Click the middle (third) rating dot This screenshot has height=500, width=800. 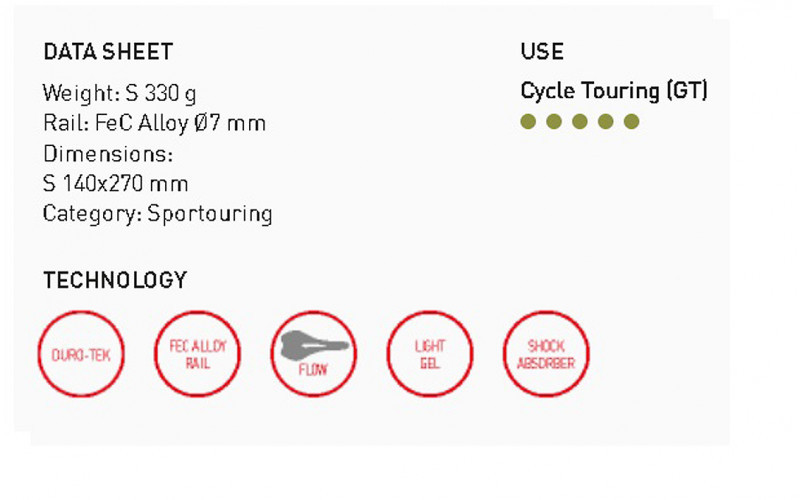click(x=580, y=122)
